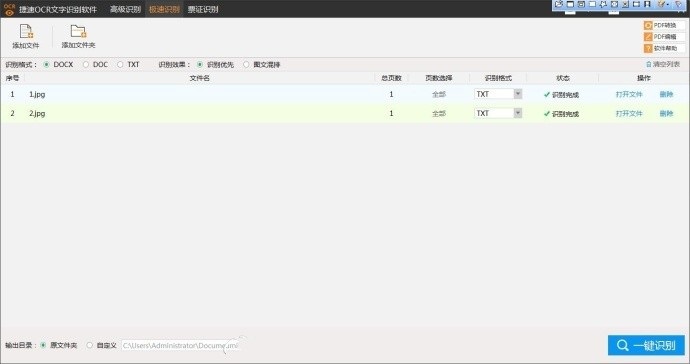The height and width of the screenshot is (364, 690).
Task: Click the custom output path field
Action: tap(180, 346)
